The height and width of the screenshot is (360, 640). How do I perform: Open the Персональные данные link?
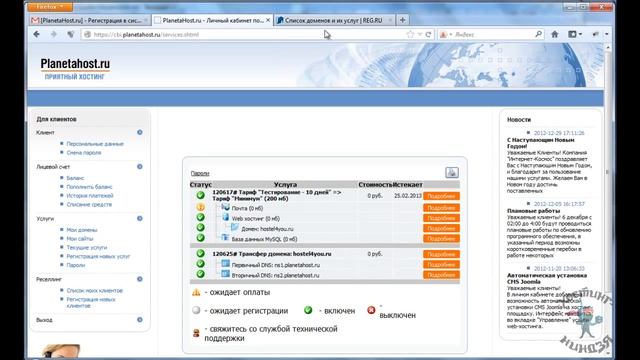[95, 144]
